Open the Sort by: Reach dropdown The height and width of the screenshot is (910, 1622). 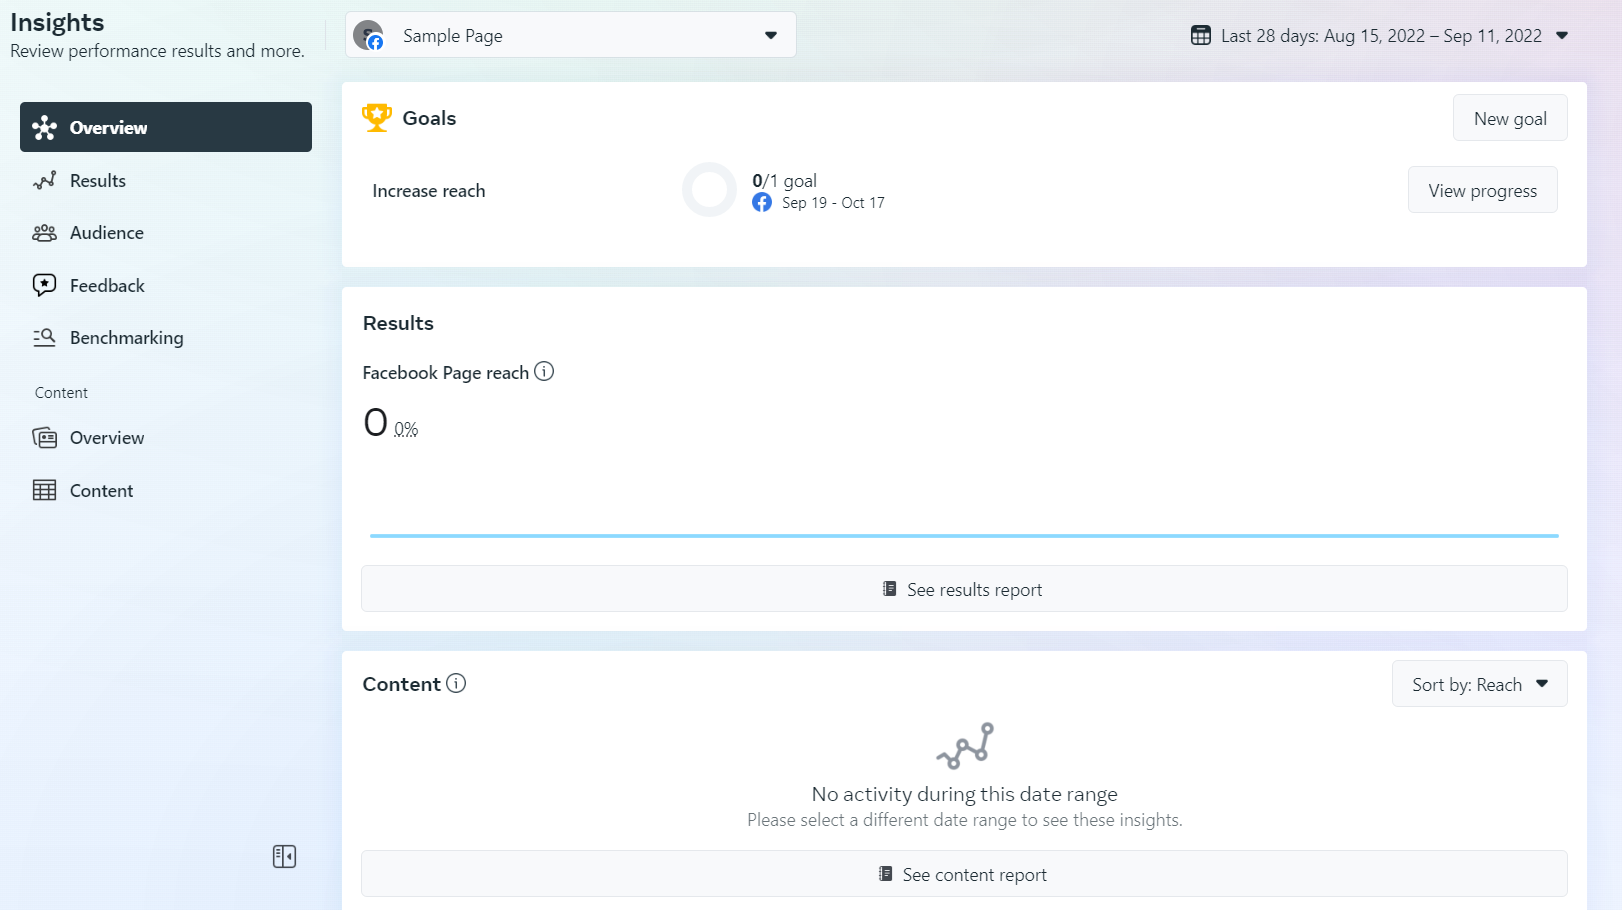pos(1479,684)
